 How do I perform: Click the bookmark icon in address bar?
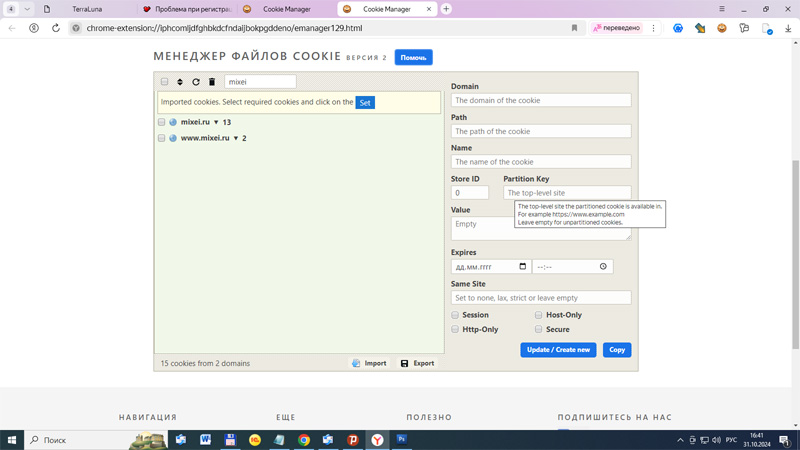click(574, 28)
